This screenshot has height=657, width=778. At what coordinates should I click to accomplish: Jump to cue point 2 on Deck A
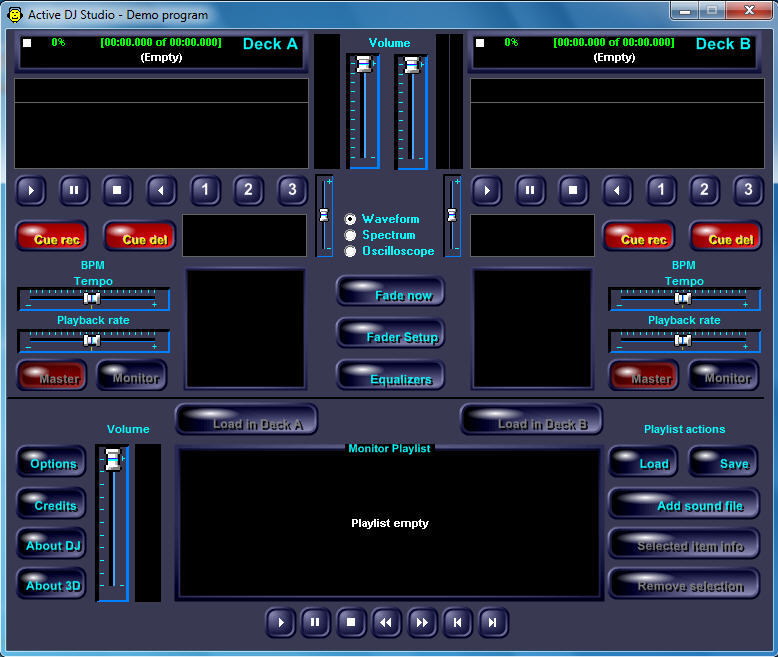click(248, 191)
